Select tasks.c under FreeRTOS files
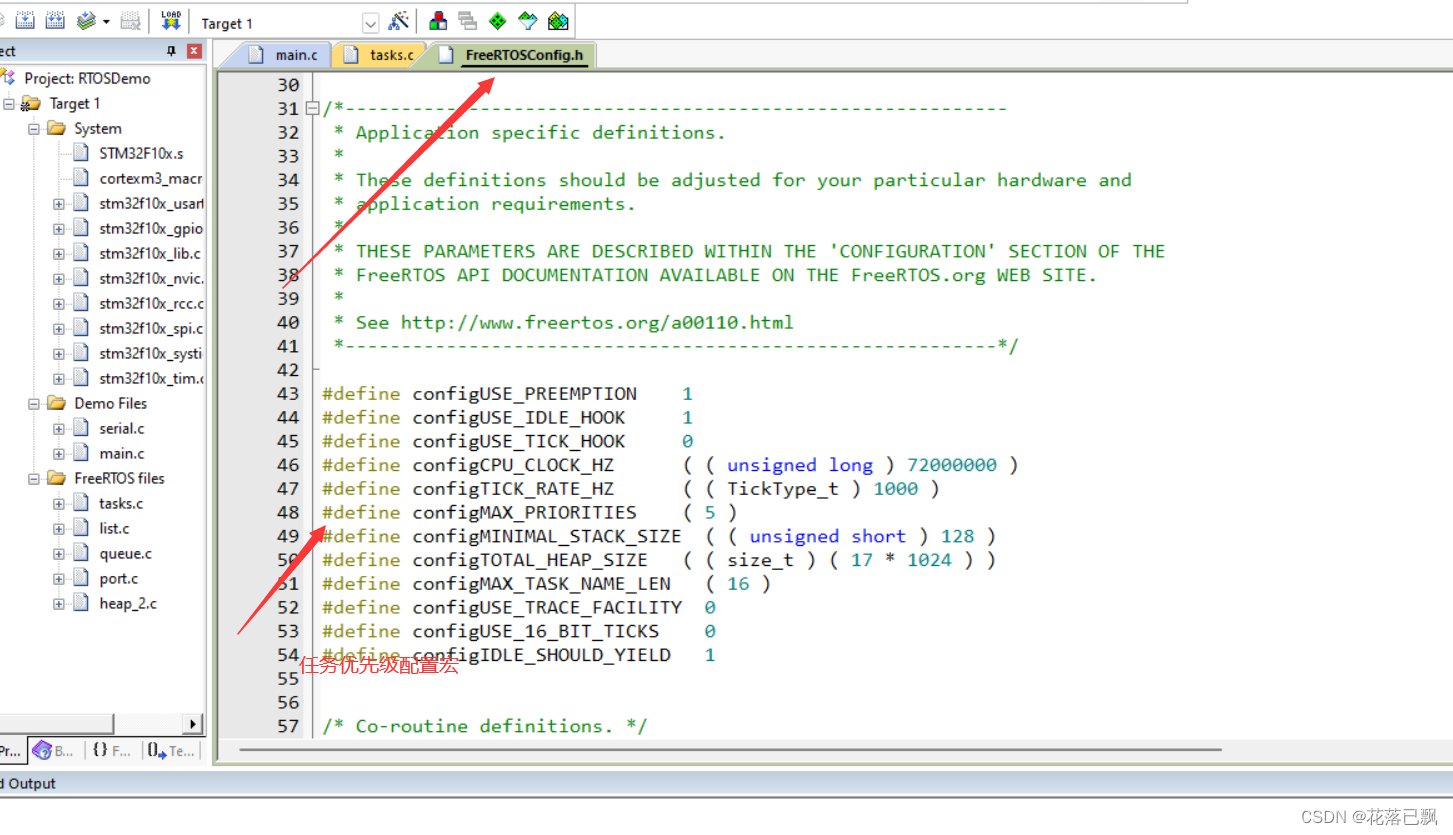1453x835 pixels. [121, 503]
